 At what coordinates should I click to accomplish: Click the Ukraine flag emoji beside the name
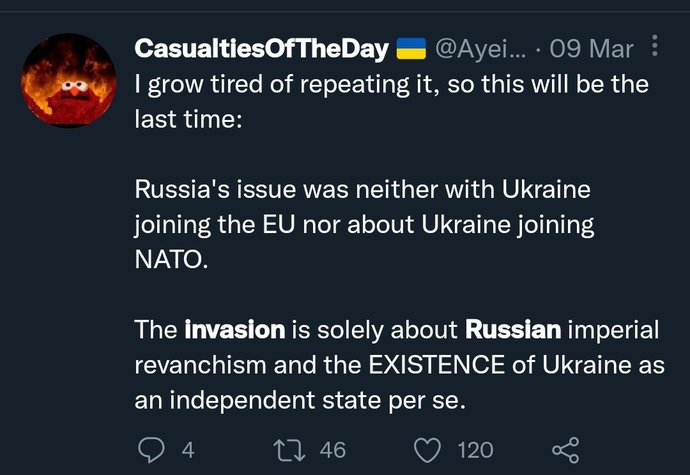pos(411,48)
